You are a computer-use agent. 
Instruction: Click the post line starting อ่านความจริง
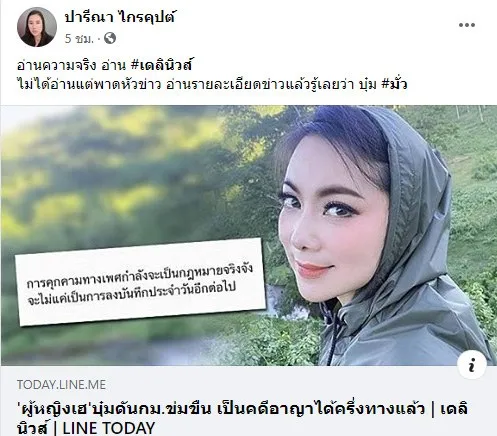[105, 65]
